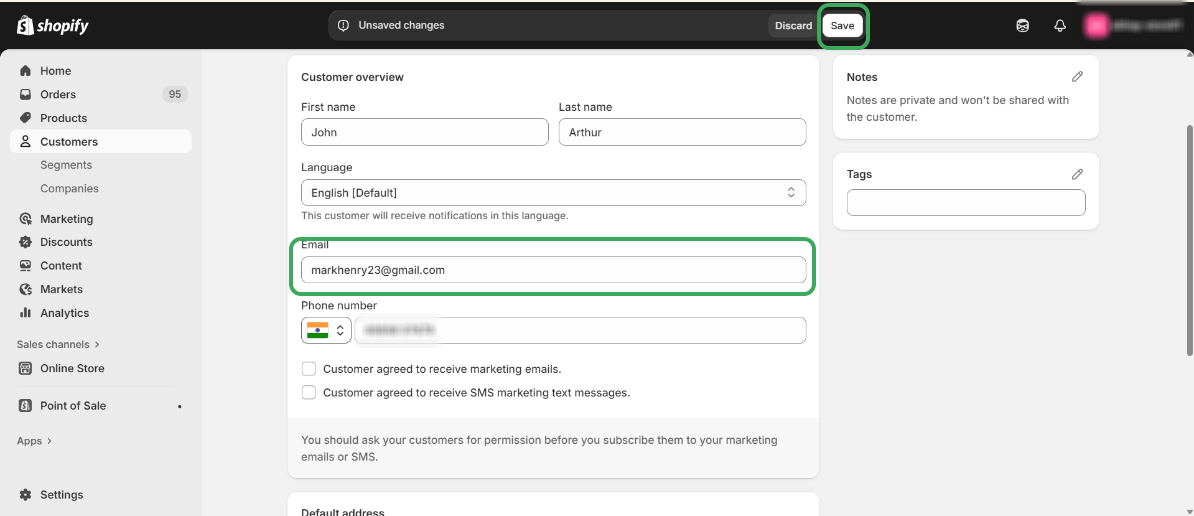Check SMS marketing text messages checkbox
The height and width of the screenshot is (516, 1194).
tap(309, 393)
